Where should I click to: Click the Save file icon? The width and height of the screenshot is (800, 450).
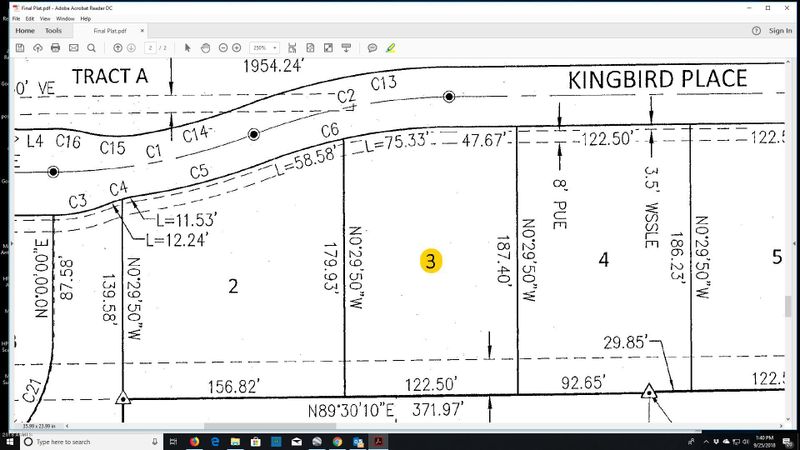(20, 48)
